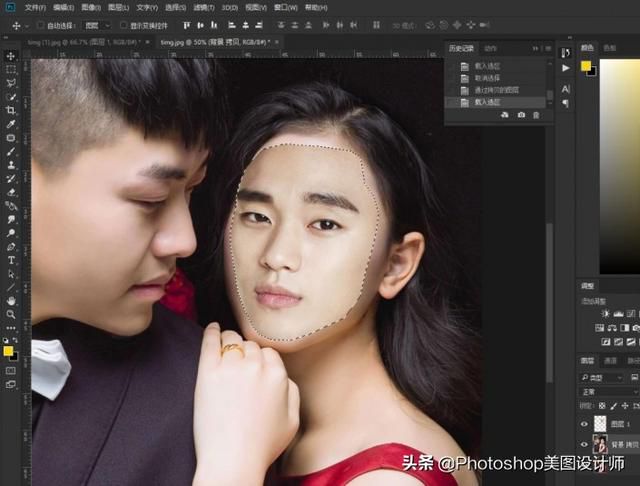Lock layer position icon
The image size is (640, 486).
tap(625, 406)
